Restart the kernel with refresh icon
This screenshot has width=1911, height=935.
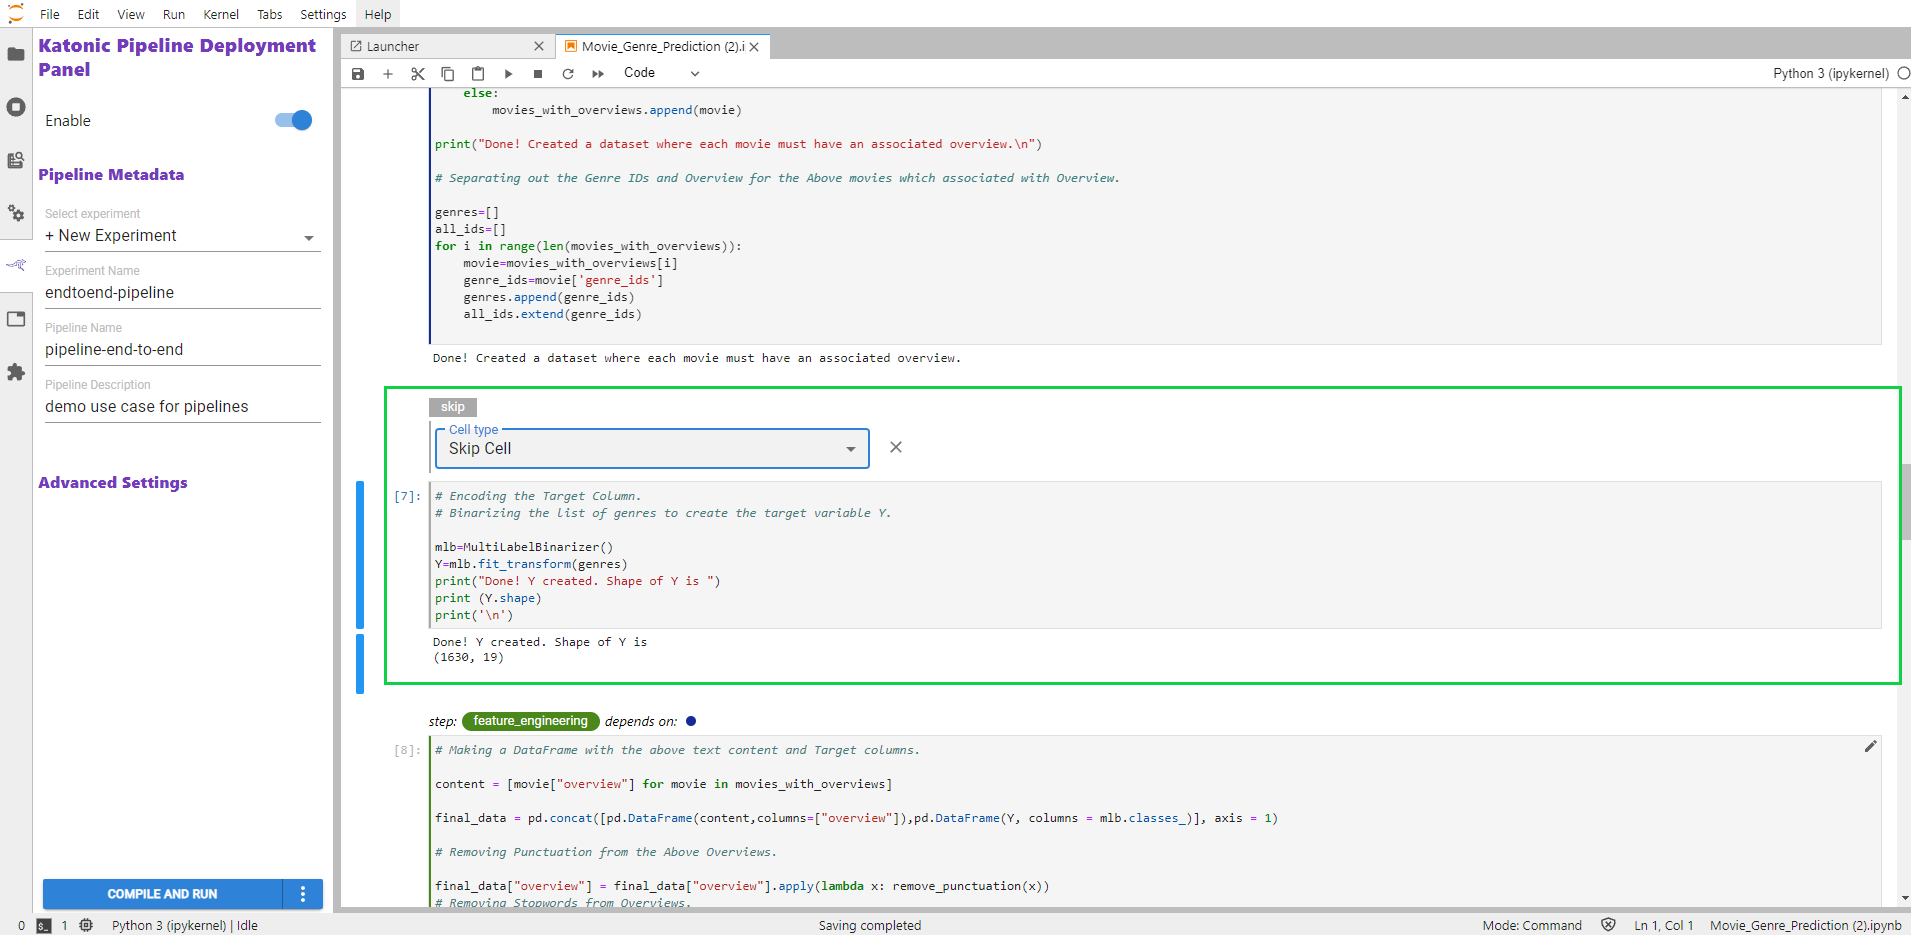point(568,74)
